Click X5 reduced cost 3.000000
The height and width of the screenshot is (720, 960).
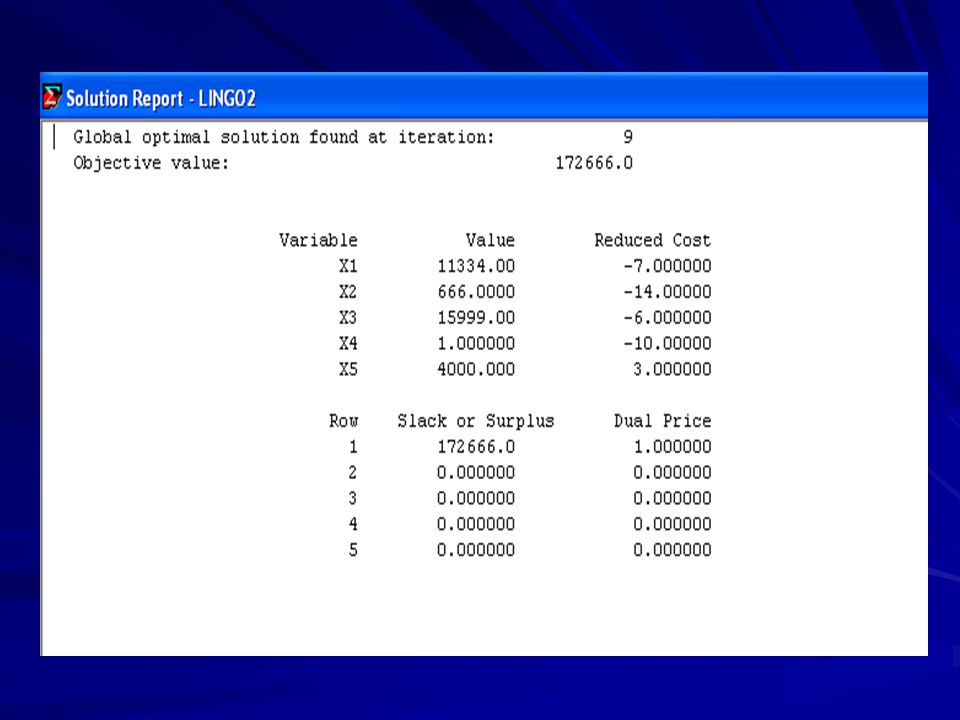coord(672,369)
